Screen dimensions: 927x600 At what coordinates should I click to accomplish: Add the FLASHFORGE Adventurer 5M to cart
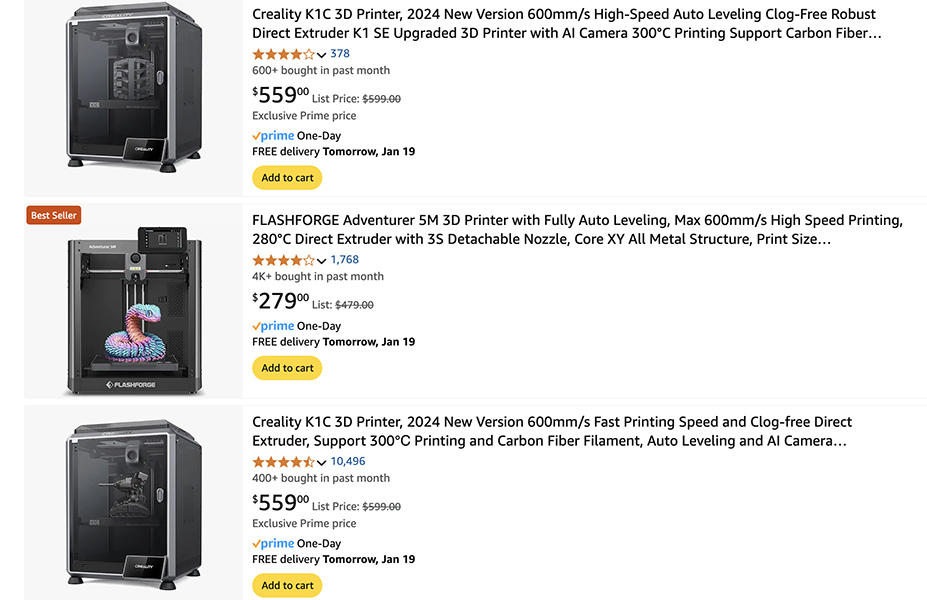click(x=287, y=367)
